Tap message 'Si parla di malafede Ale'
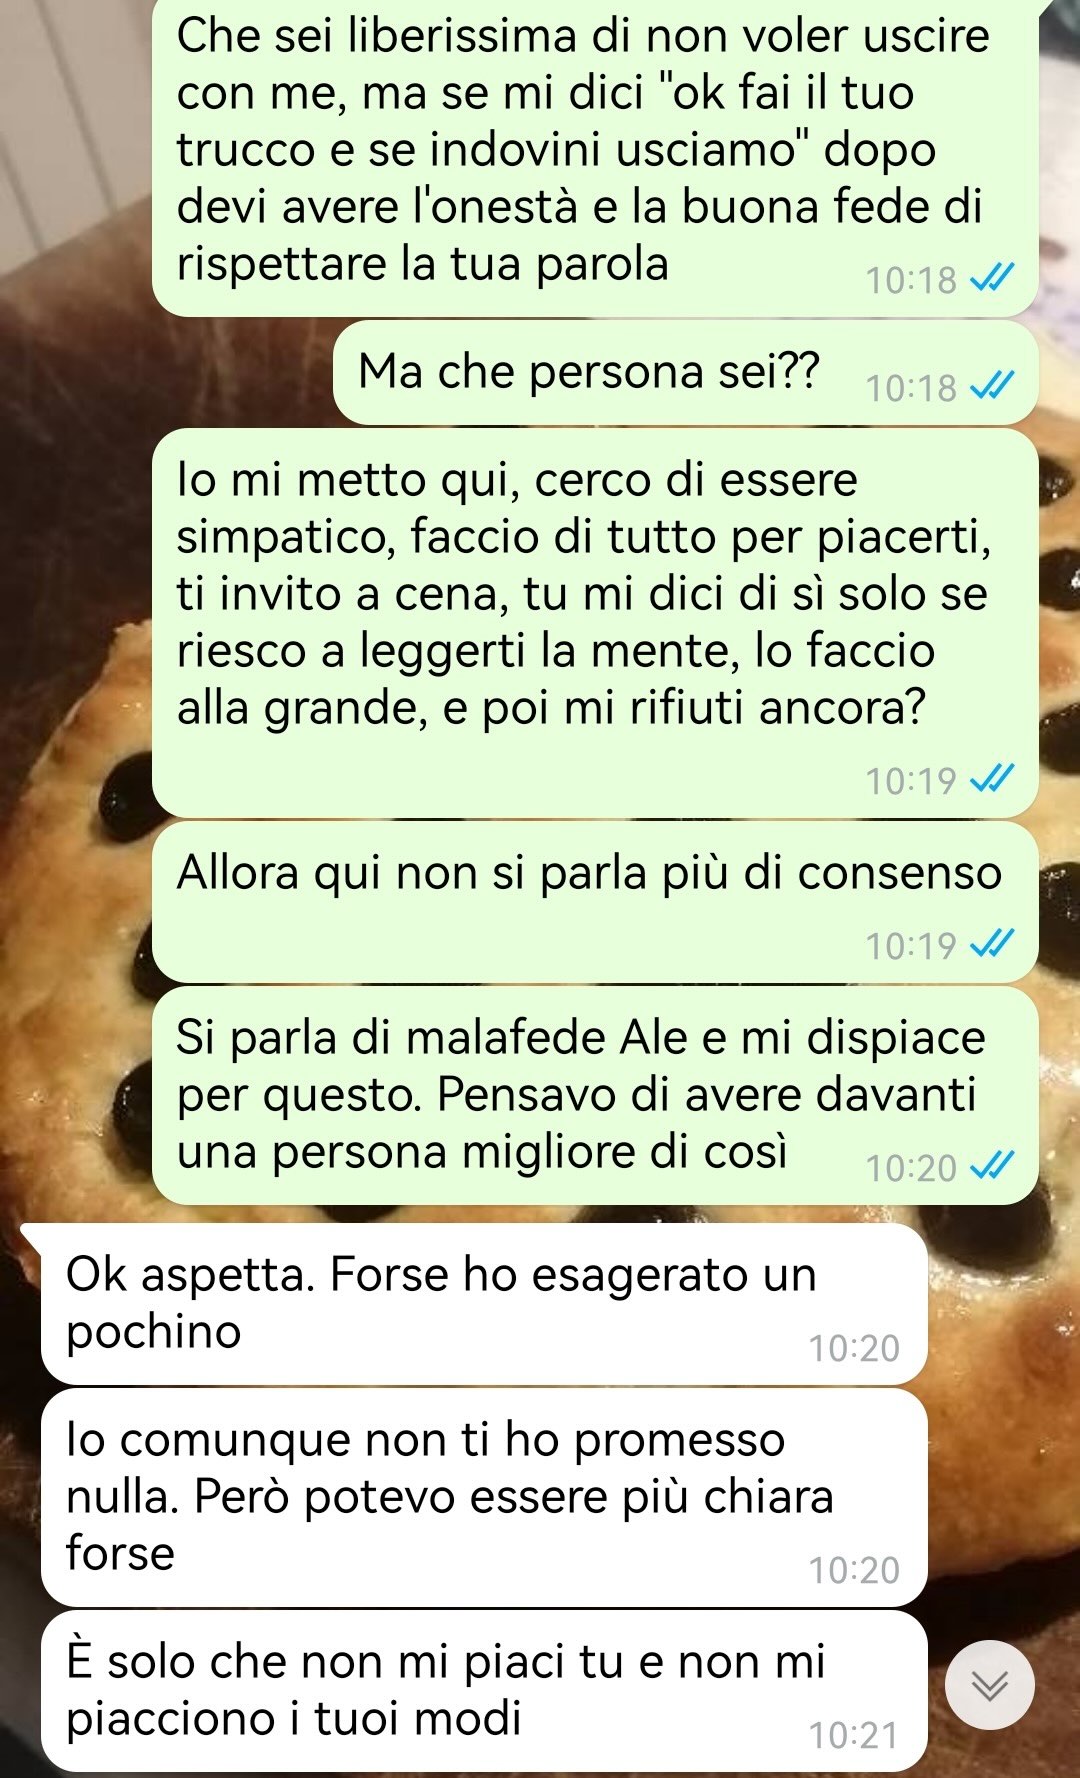1080x1778 pixels. 595,1096
